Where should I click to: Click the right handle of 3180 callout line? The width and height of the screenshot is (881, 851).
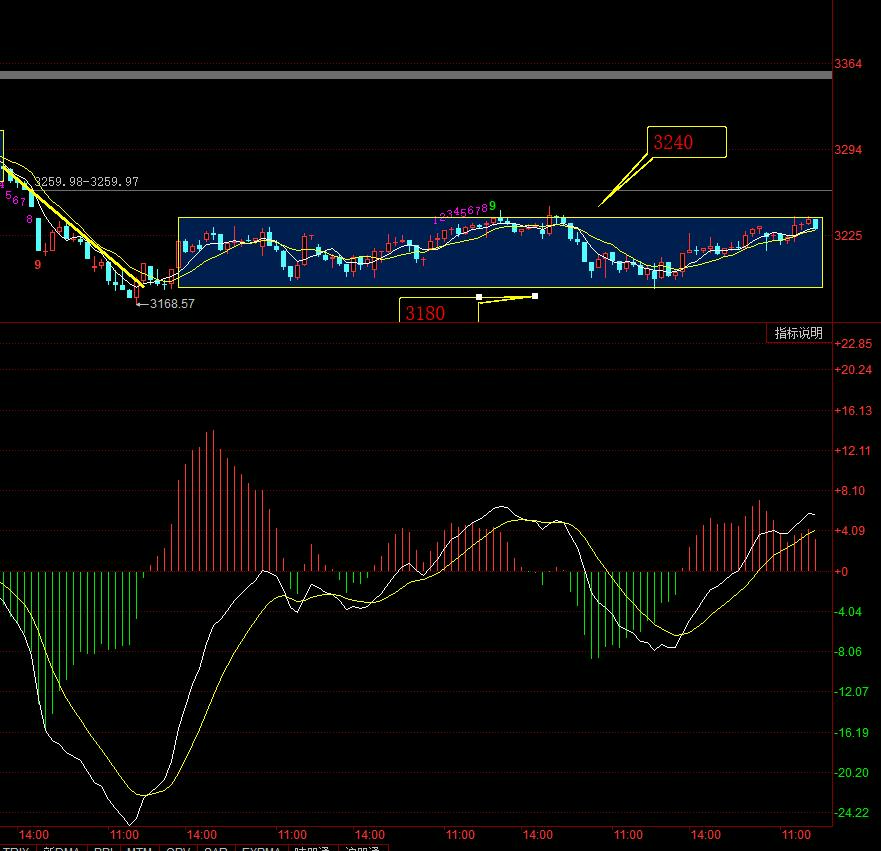(x=535, y=295)
